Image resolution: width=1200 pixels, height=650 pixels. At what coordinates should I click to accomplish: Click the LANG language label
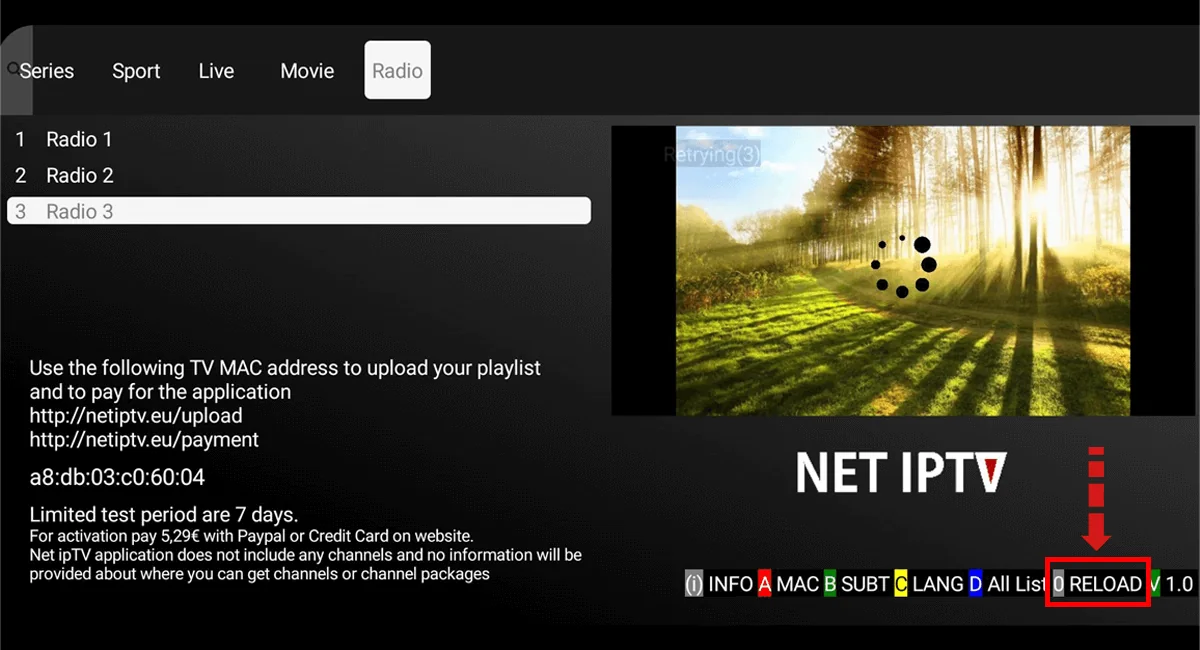(938, 584)
